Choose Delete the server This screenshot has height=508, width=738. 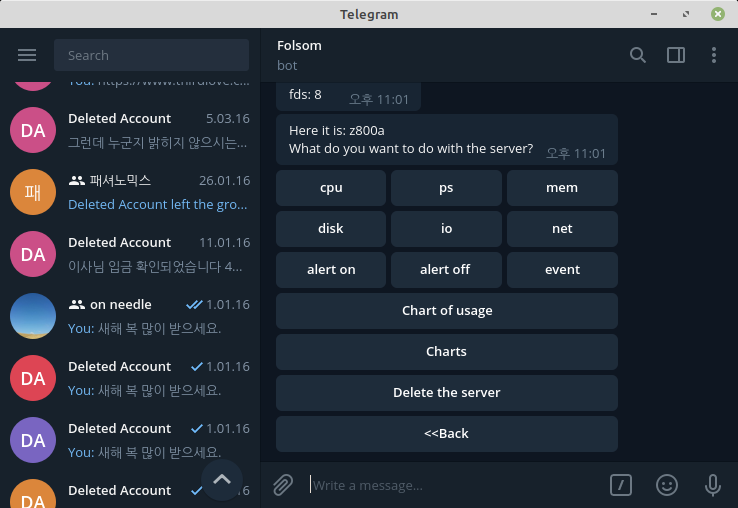pos(447,393)
